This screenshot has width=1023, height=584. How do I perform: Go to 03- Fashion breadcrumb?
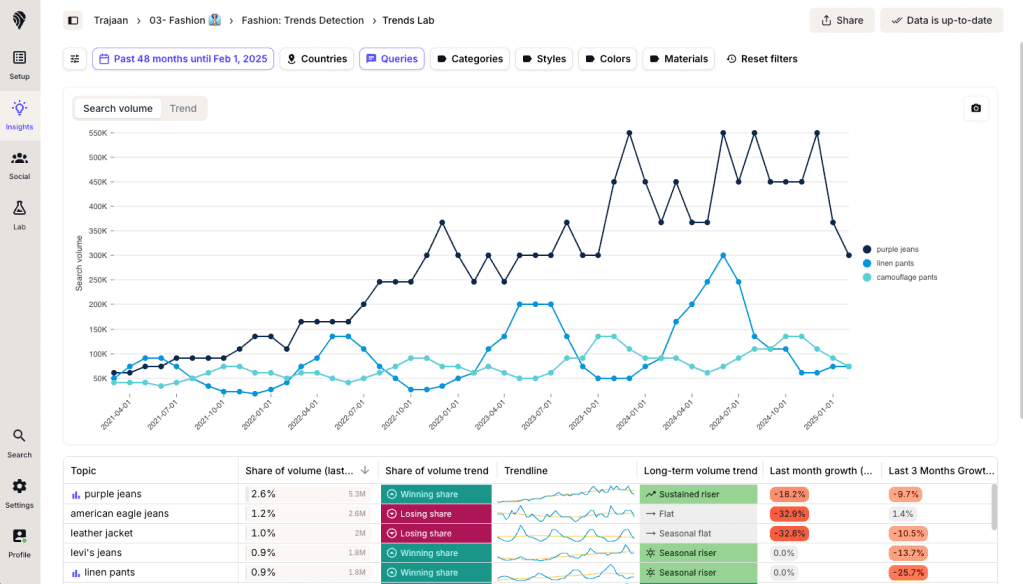click(x=185, y=20)
